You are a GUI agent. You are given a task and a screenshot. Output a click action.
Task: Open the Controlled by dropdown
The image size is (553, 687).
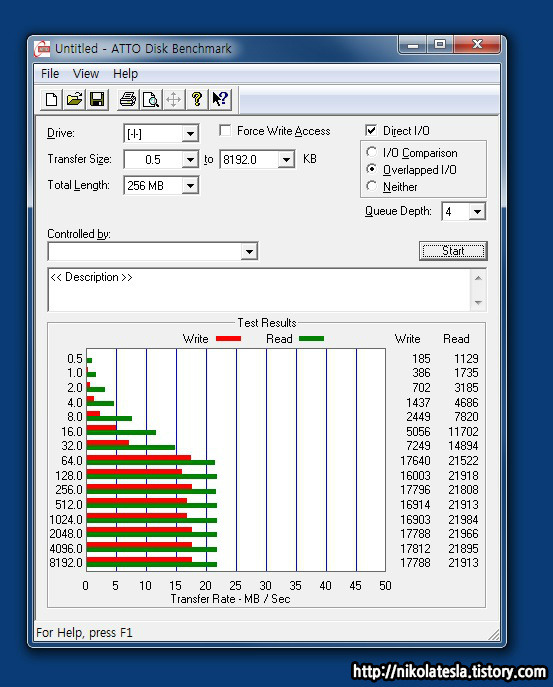click(249, 251)
